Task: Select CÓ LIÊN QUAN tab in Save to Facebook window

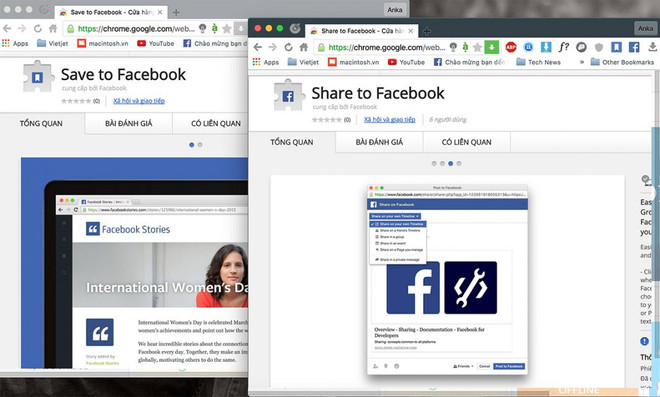Action: (x=216, y=123)
